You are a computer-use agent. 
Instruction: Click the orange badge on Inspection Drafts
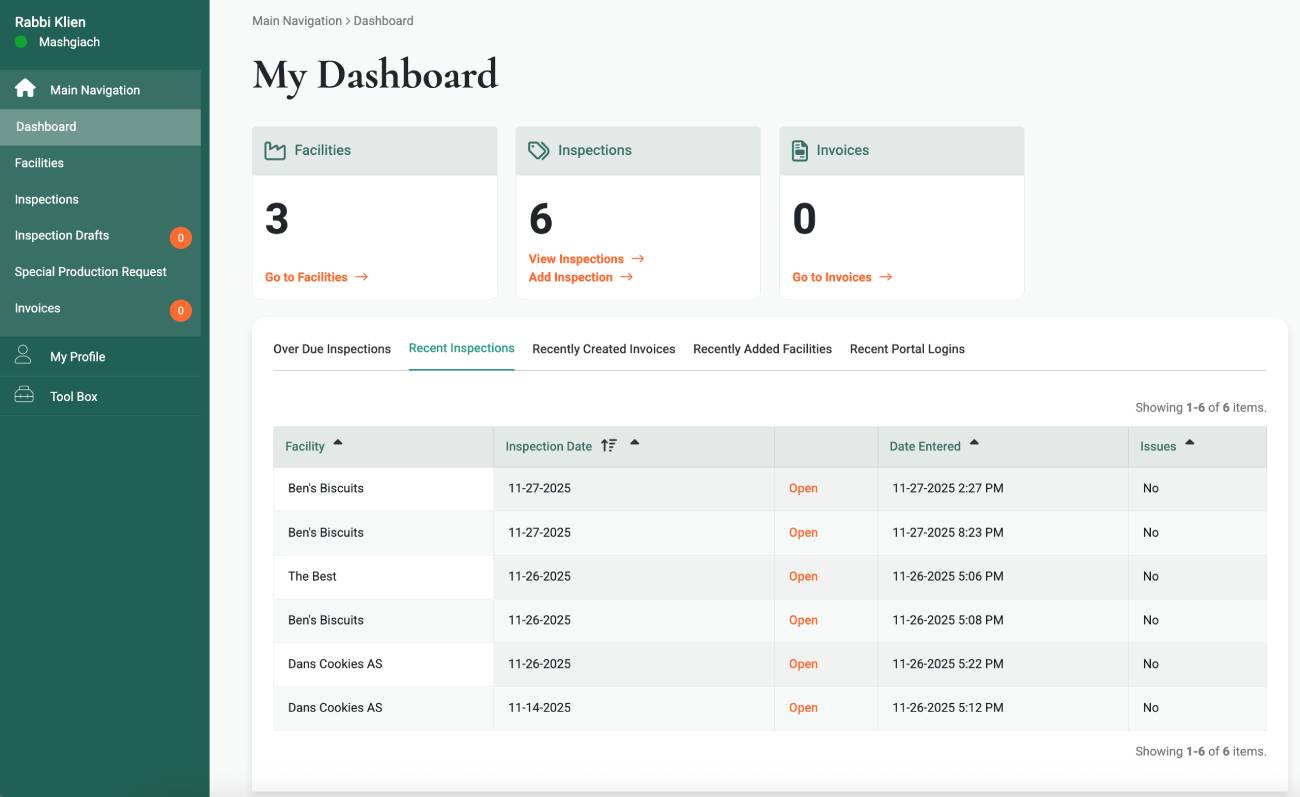(x=181, y=237)
